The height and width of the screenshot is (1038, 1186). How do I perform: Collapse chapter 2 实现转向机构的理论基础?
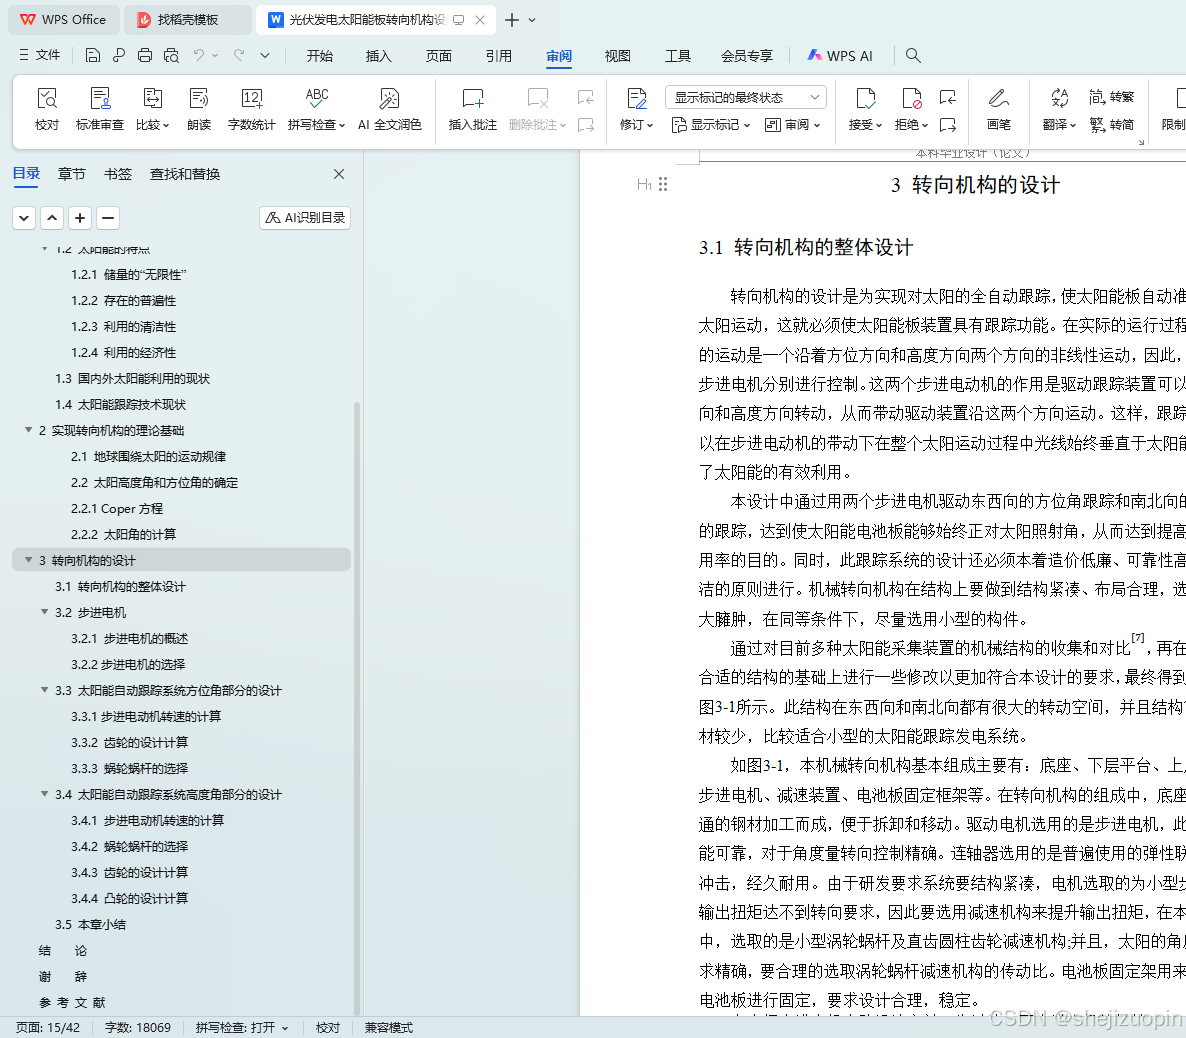(x=29, y=430)
